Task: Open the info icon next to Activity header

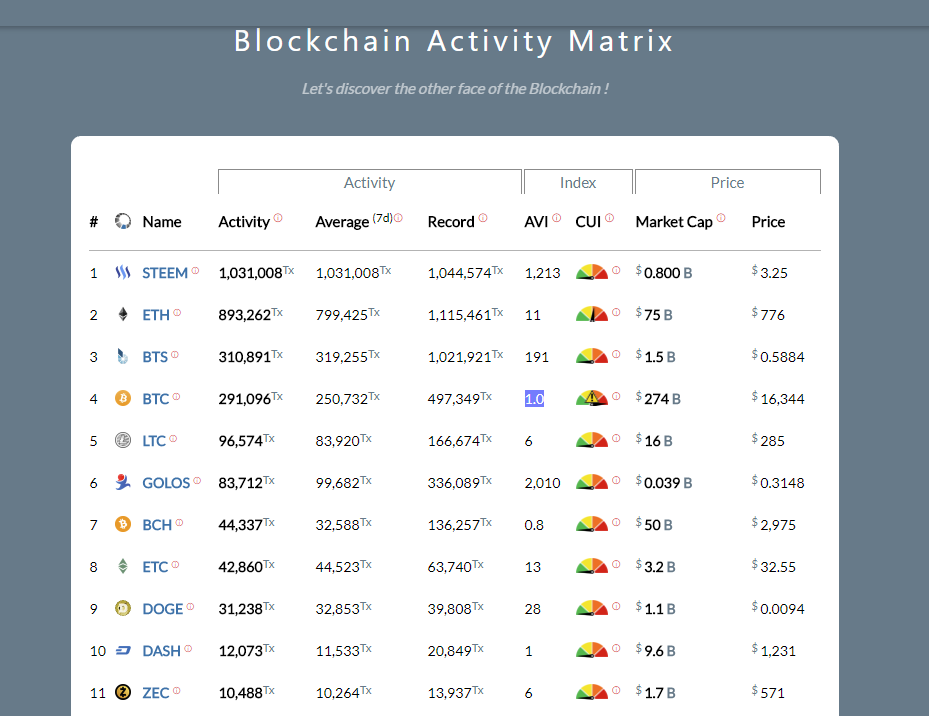Action: [x=278, y=218]
